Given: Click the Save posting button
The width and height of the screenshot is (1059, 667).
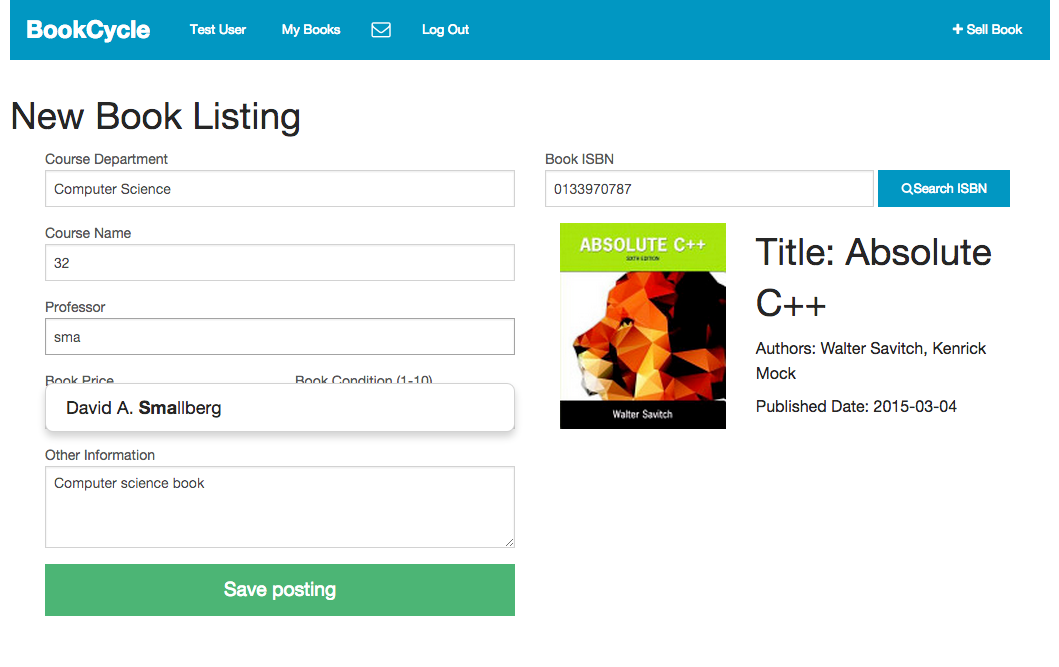Looking at the screenshot, I should coord(280,590).
